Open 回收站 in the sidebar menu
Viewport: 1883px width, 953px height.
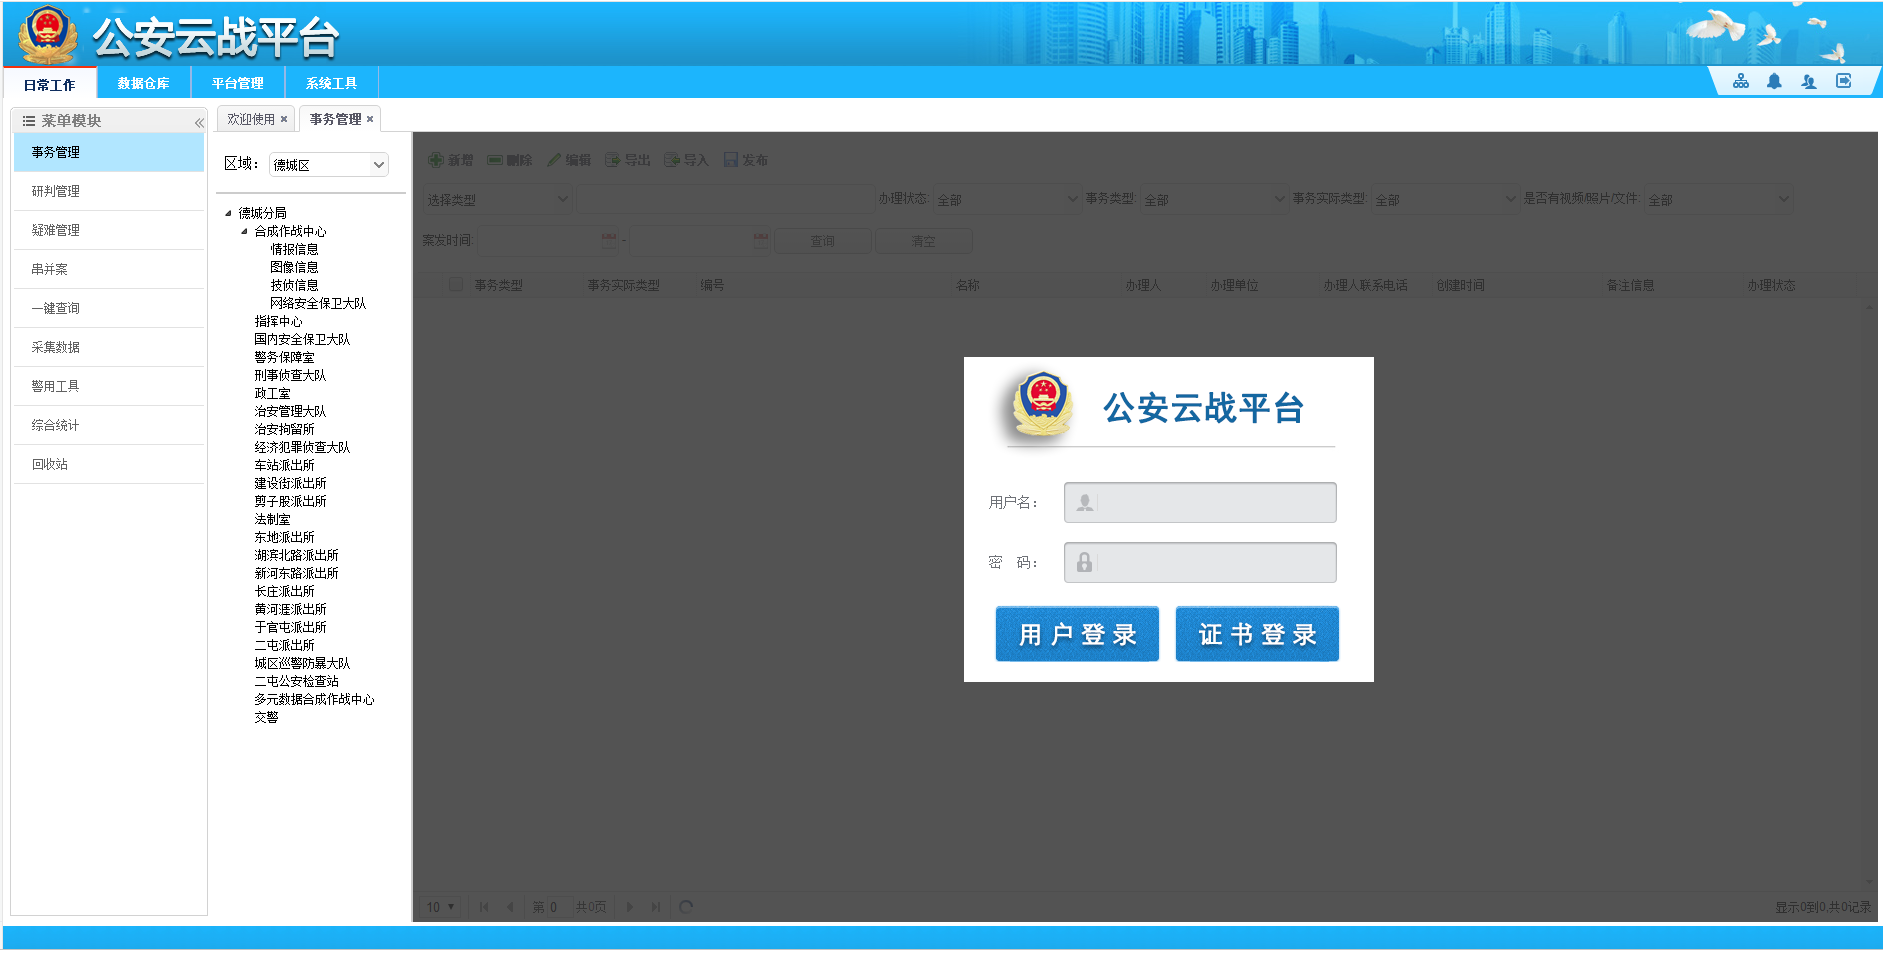click(109, 464)
